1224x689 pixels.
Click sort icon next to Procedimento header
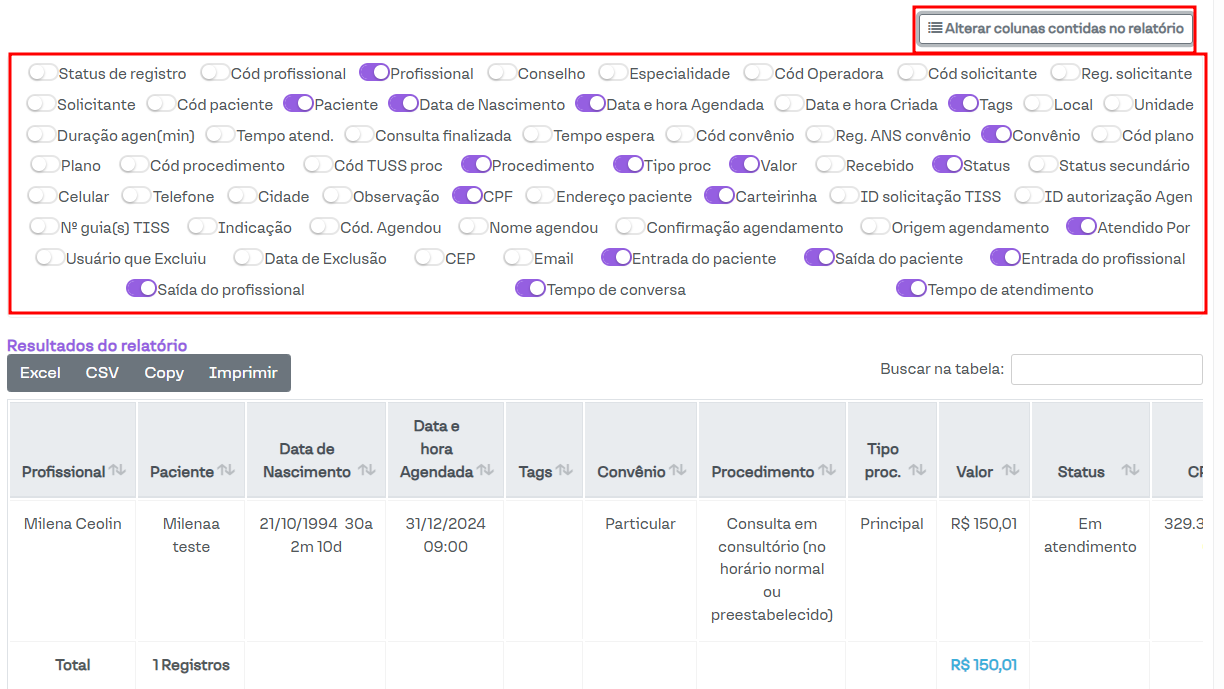point(827,471)
